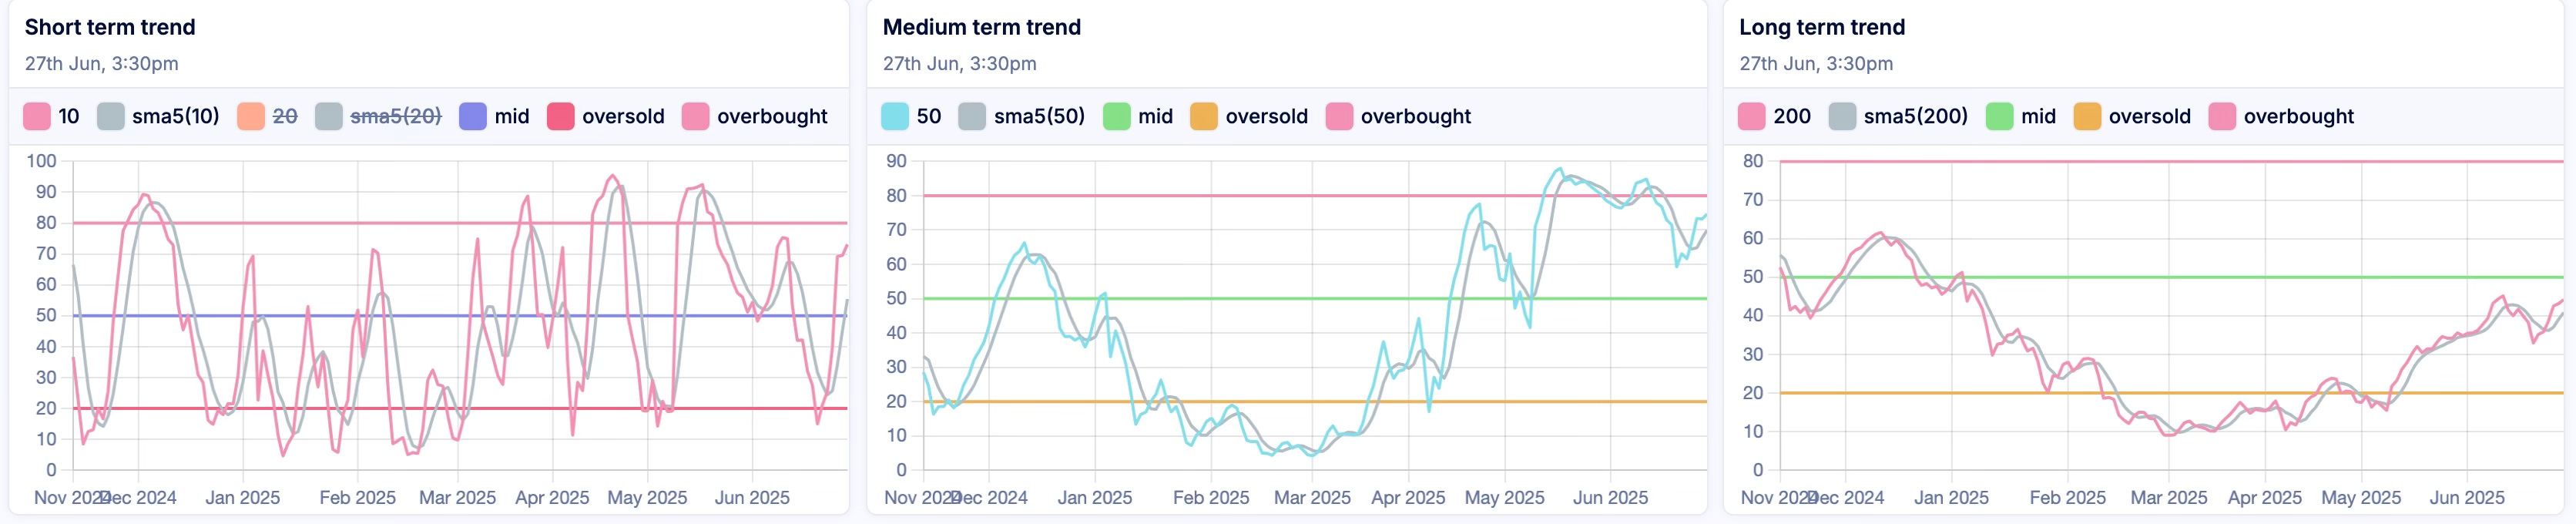Click gray sma5(200) swatch in Long term legend
This screenshot has width=2576, height=524.
tap(1842, 116)
